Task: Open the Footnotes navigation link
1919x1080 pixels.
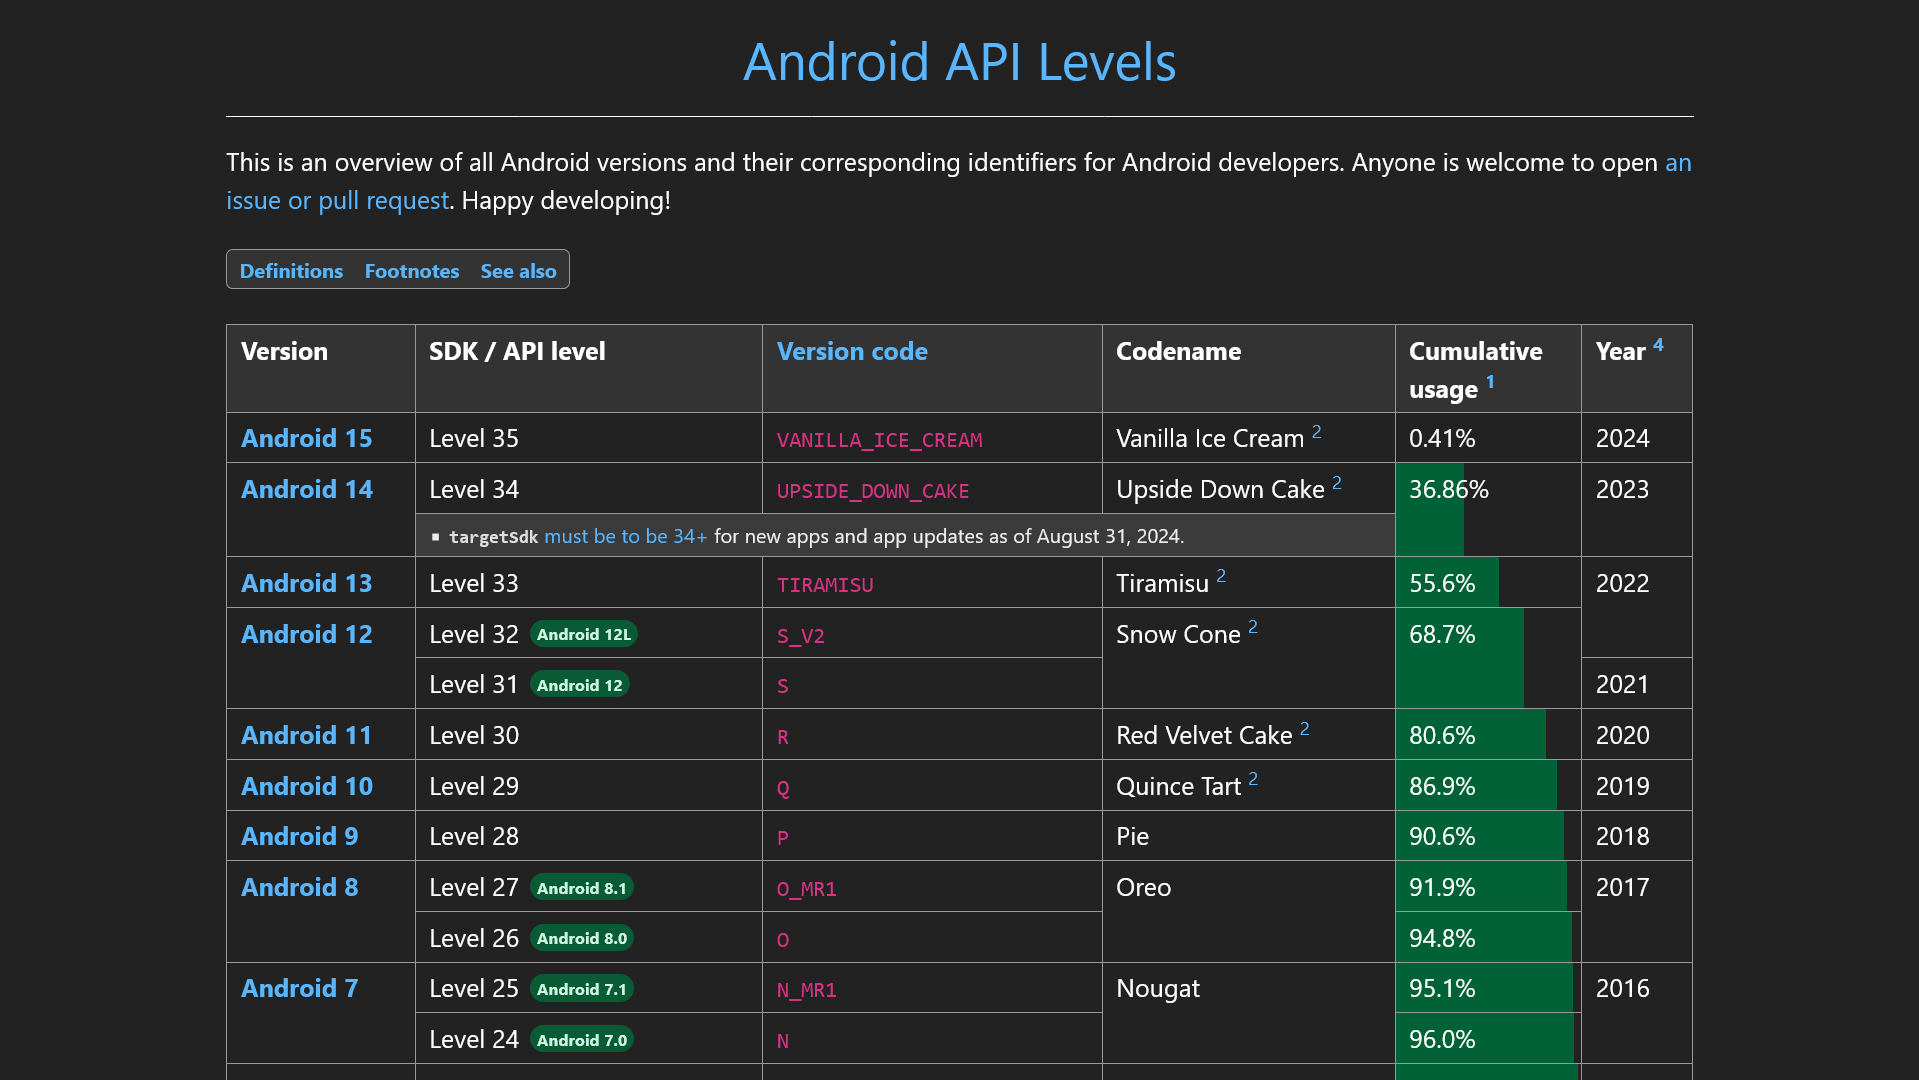Action: pos(412,271)
